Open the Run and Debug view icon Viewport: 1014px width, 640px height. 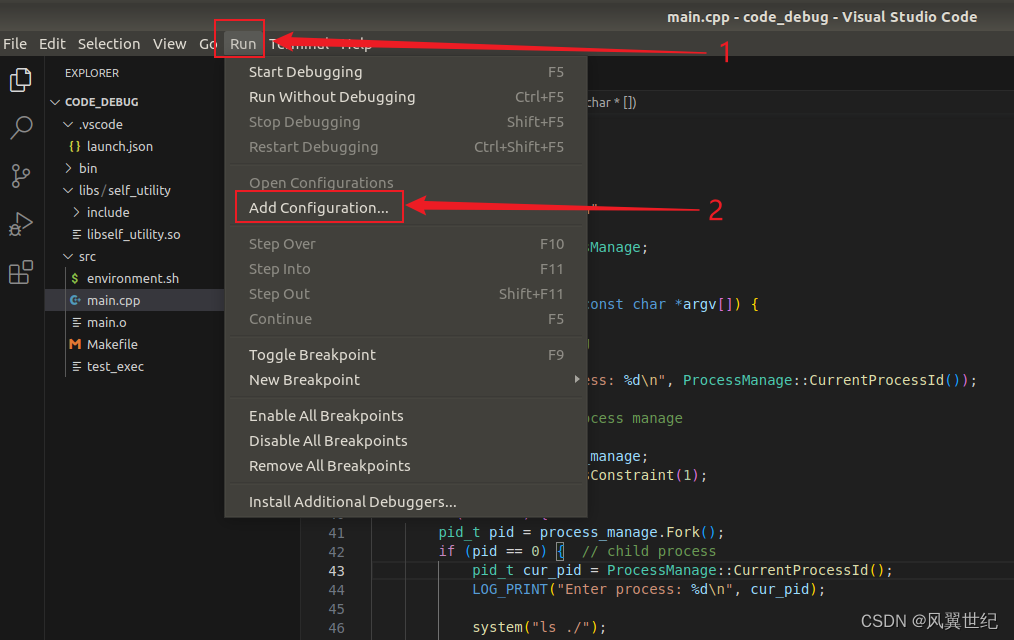click(x=21, y=224)
